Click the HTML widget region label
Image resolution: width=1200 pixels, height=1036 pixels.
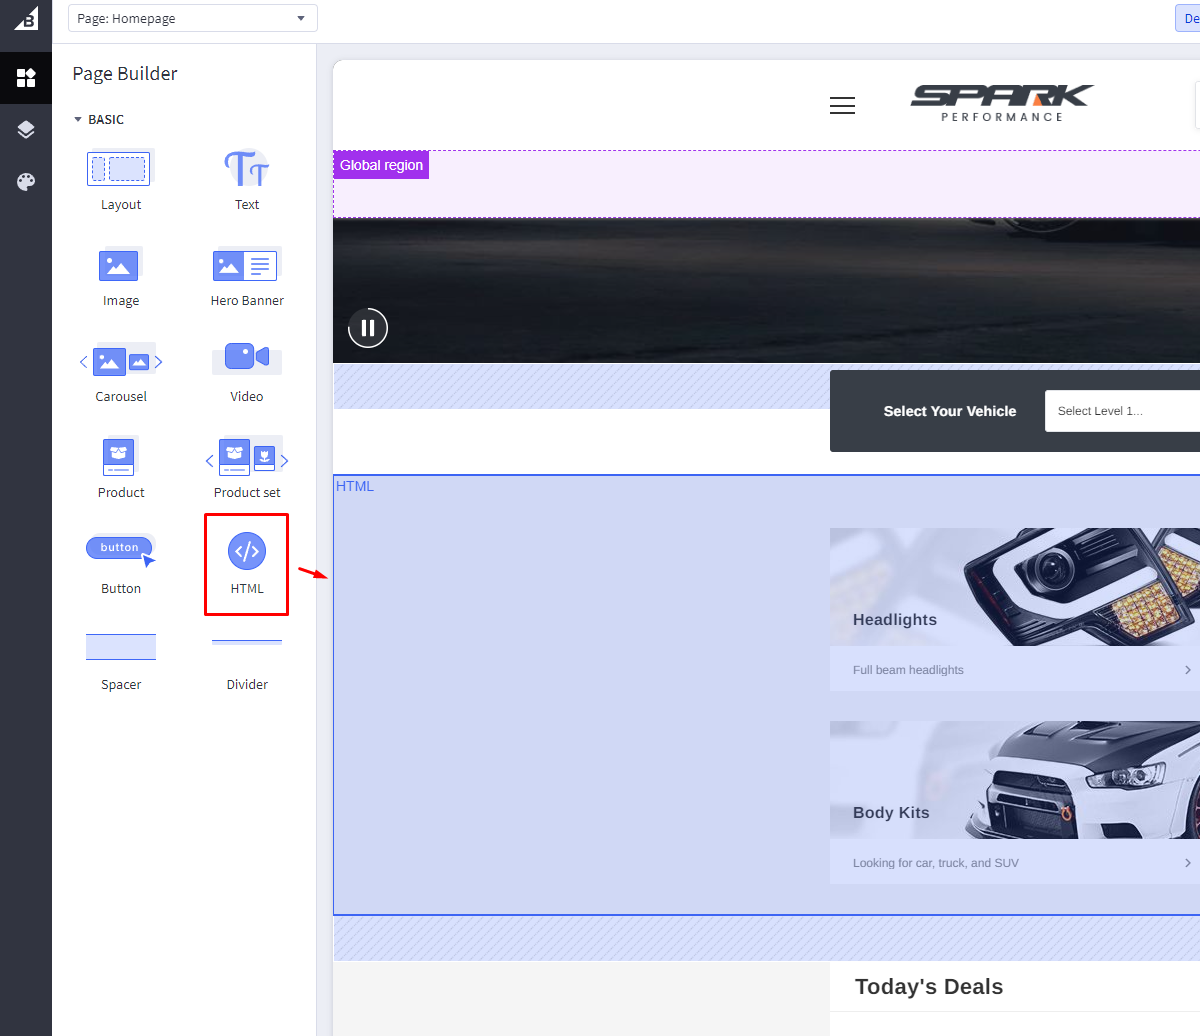[355, 486]
